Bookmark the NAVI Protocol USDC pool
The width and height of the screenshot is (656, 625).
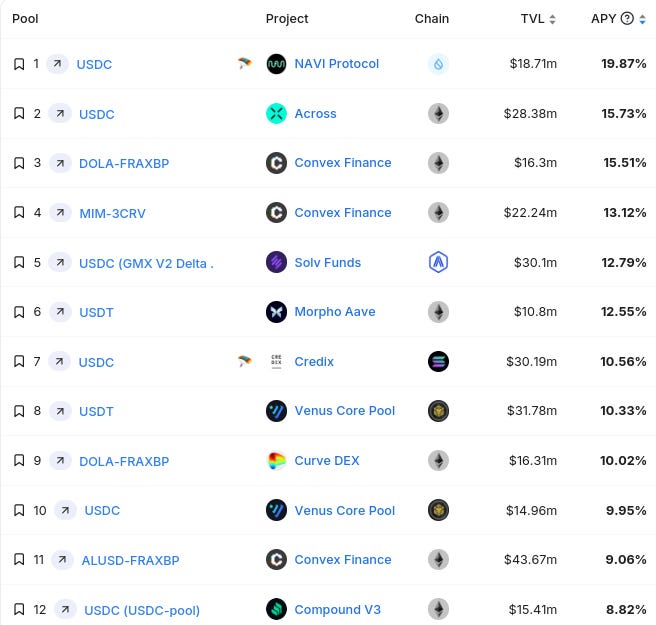[x=19, y=64]
